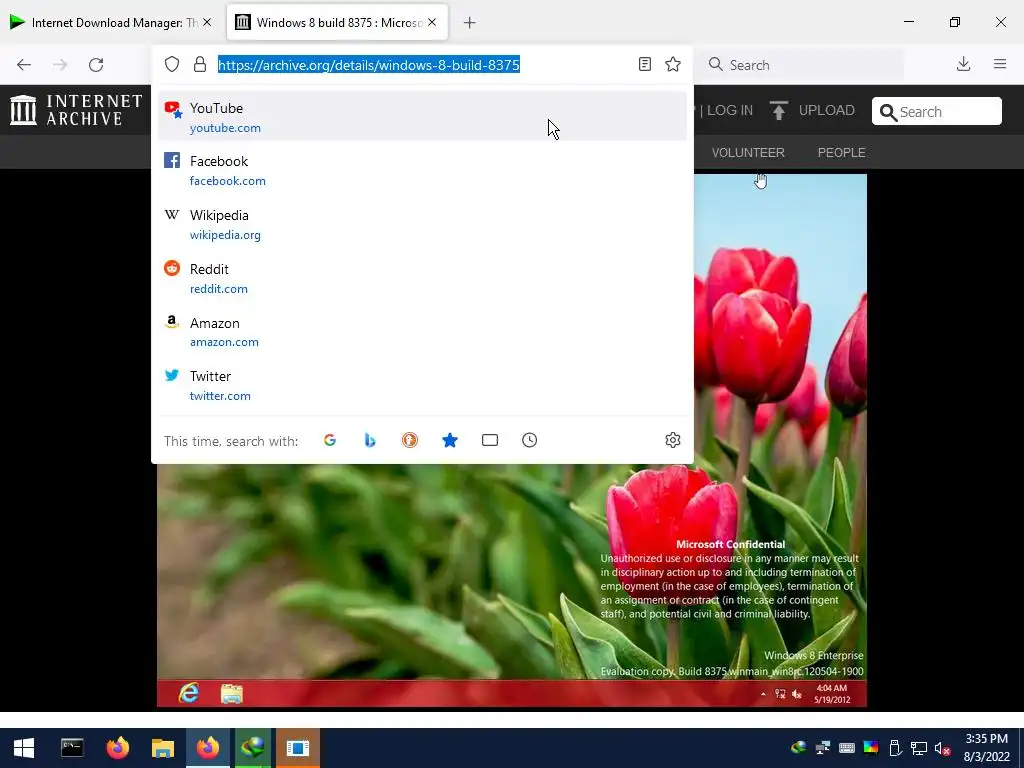
Task: Open the tracking protection shield icon
Action: tap(172, 65)
